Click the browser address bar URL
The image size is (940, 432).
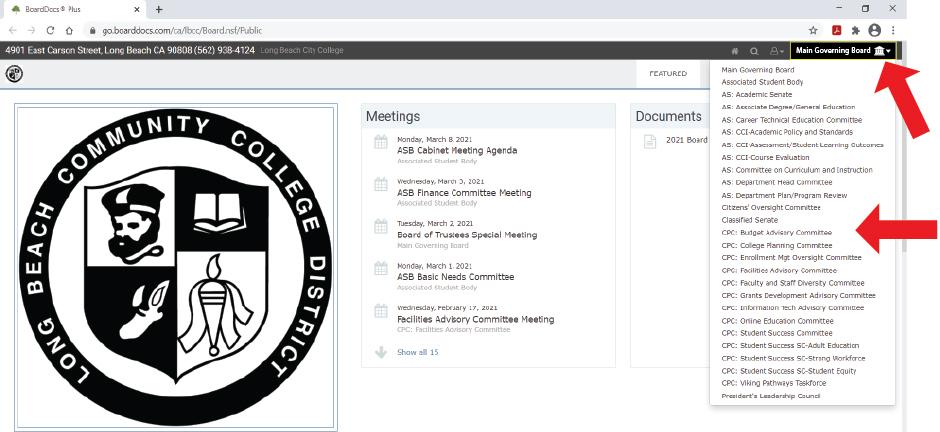(x=182, y=30)
